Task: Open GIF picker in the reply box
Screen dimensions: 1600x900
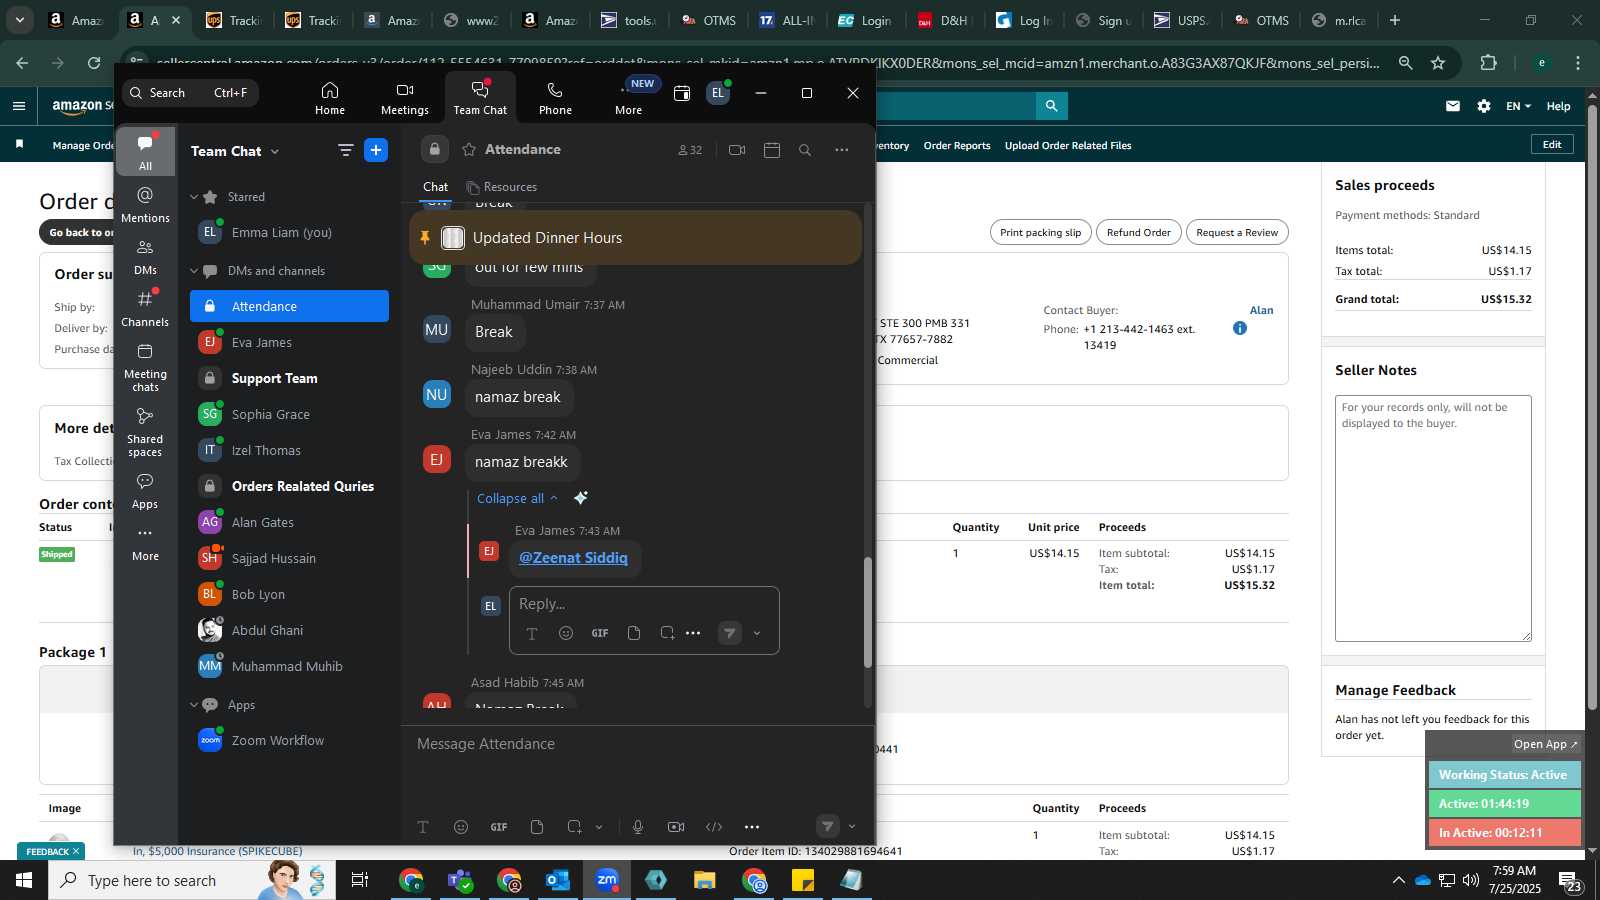Action: coord(600,633)
